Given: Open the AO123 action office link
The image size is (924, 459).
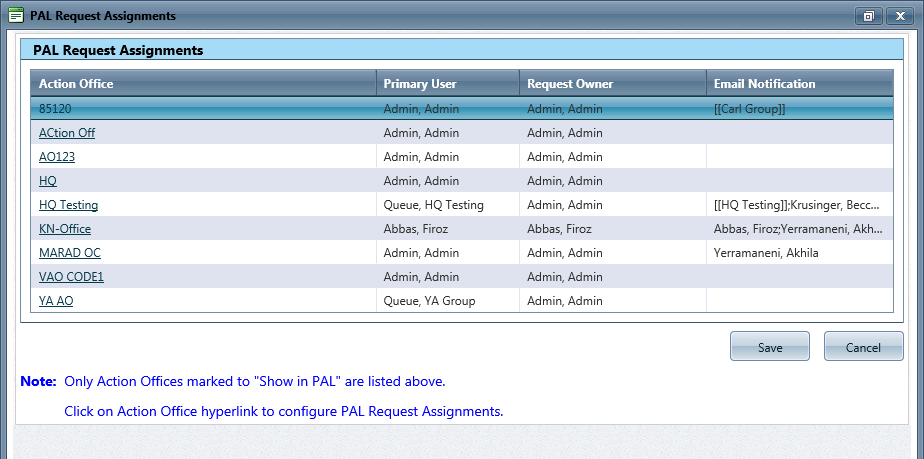Looking at the screenshot, I should (57, 157).
